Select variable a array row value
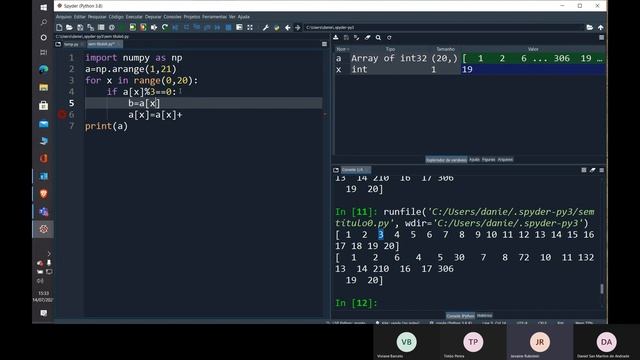The image size is (640, 360). (533, 58)
